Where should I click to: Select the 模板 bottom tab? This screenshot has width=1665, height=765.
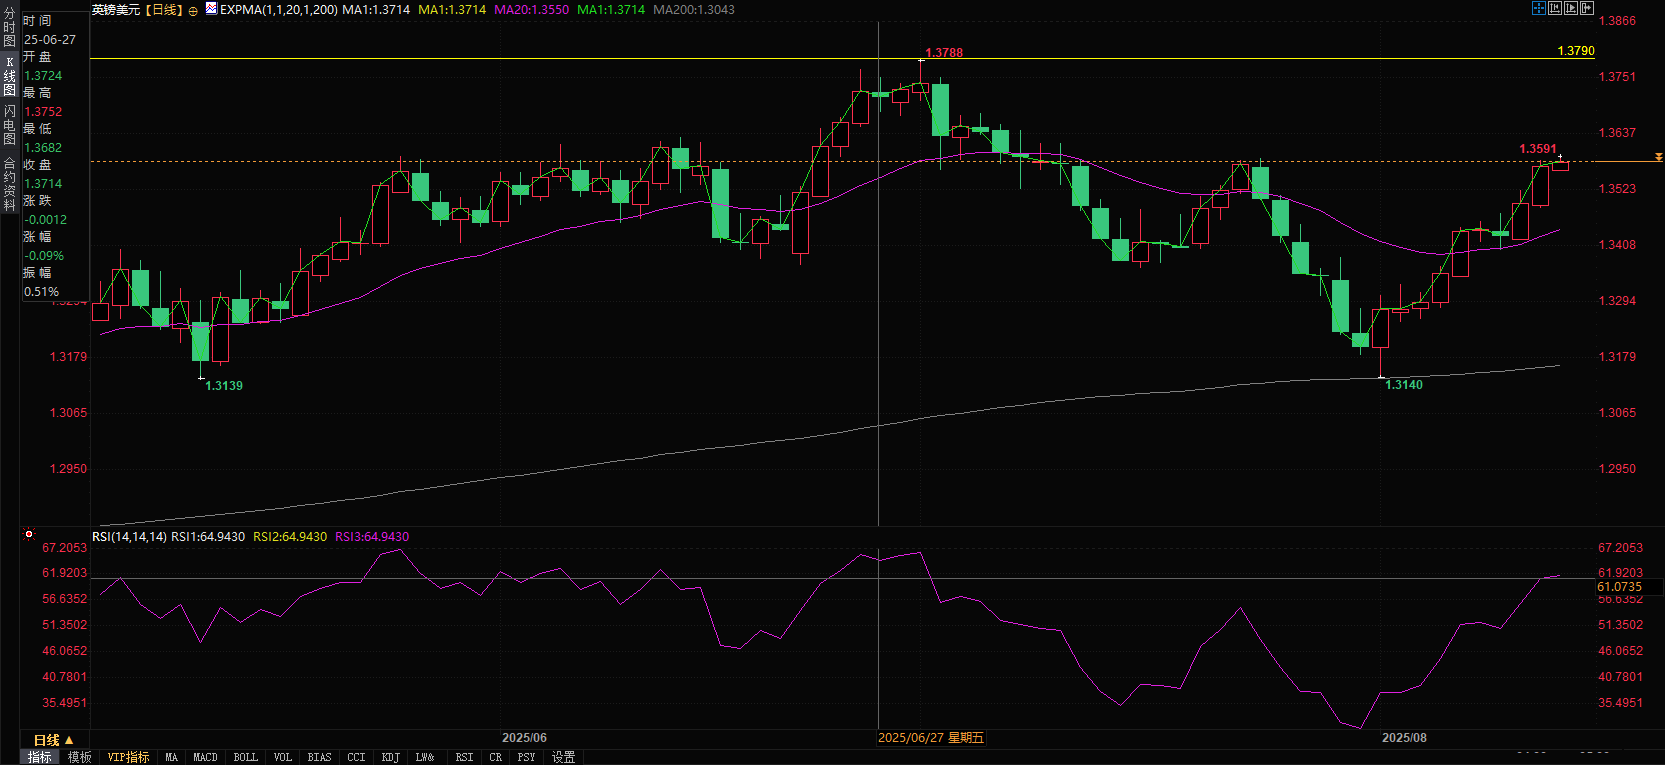coord(80,757)
